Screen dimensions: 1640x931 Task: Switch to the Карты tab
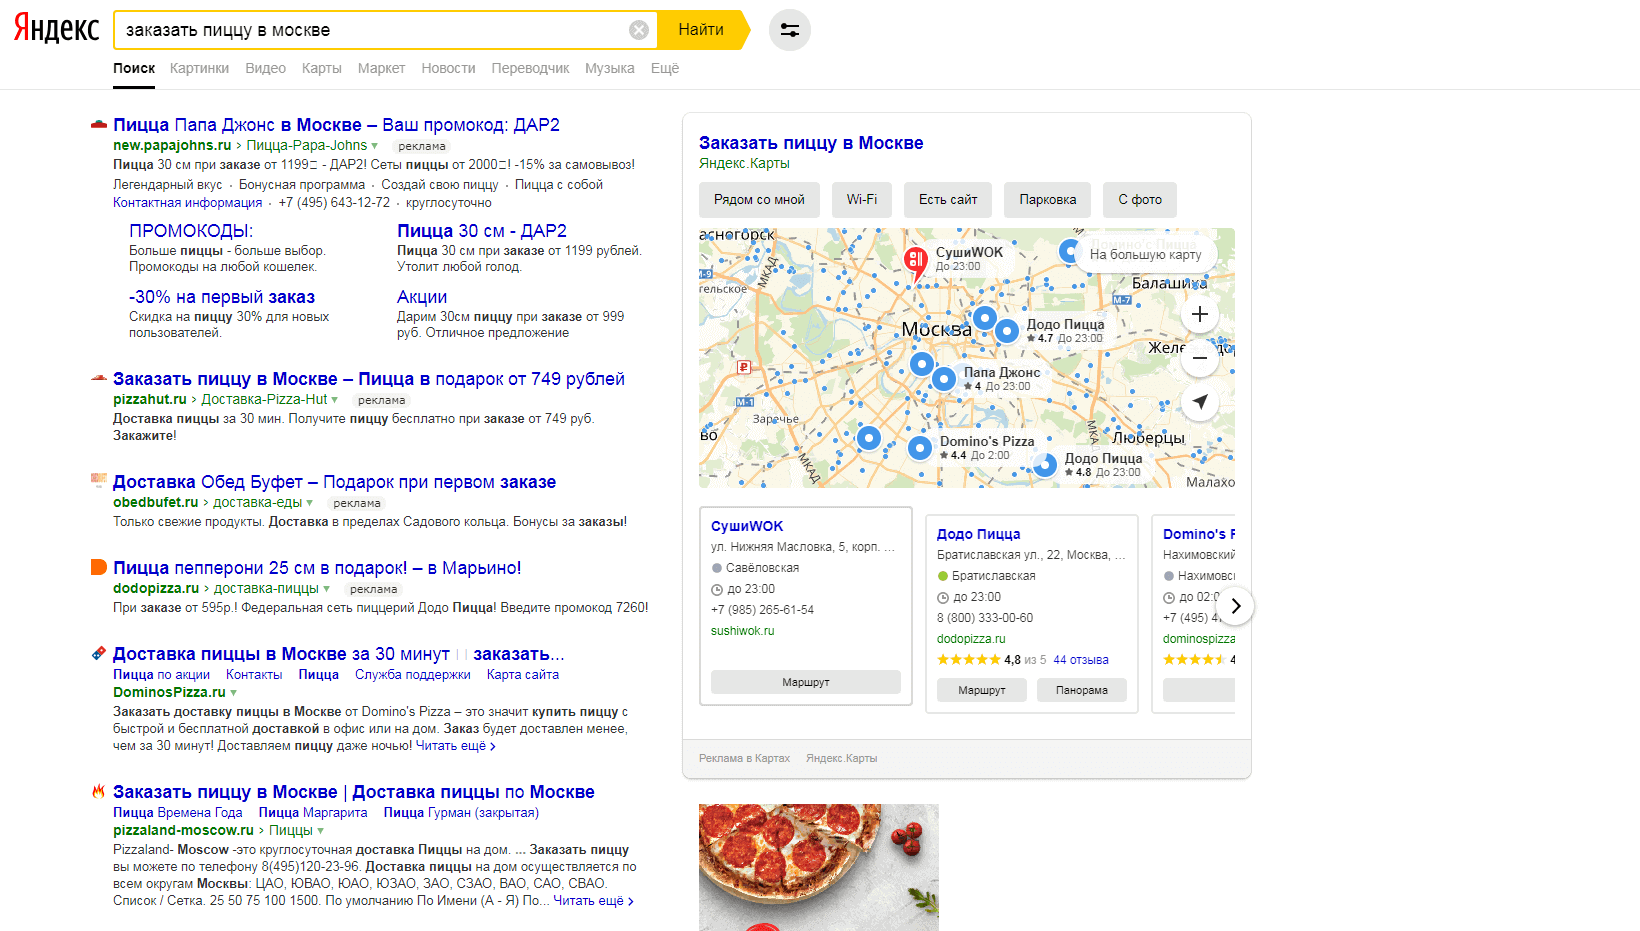322,68
